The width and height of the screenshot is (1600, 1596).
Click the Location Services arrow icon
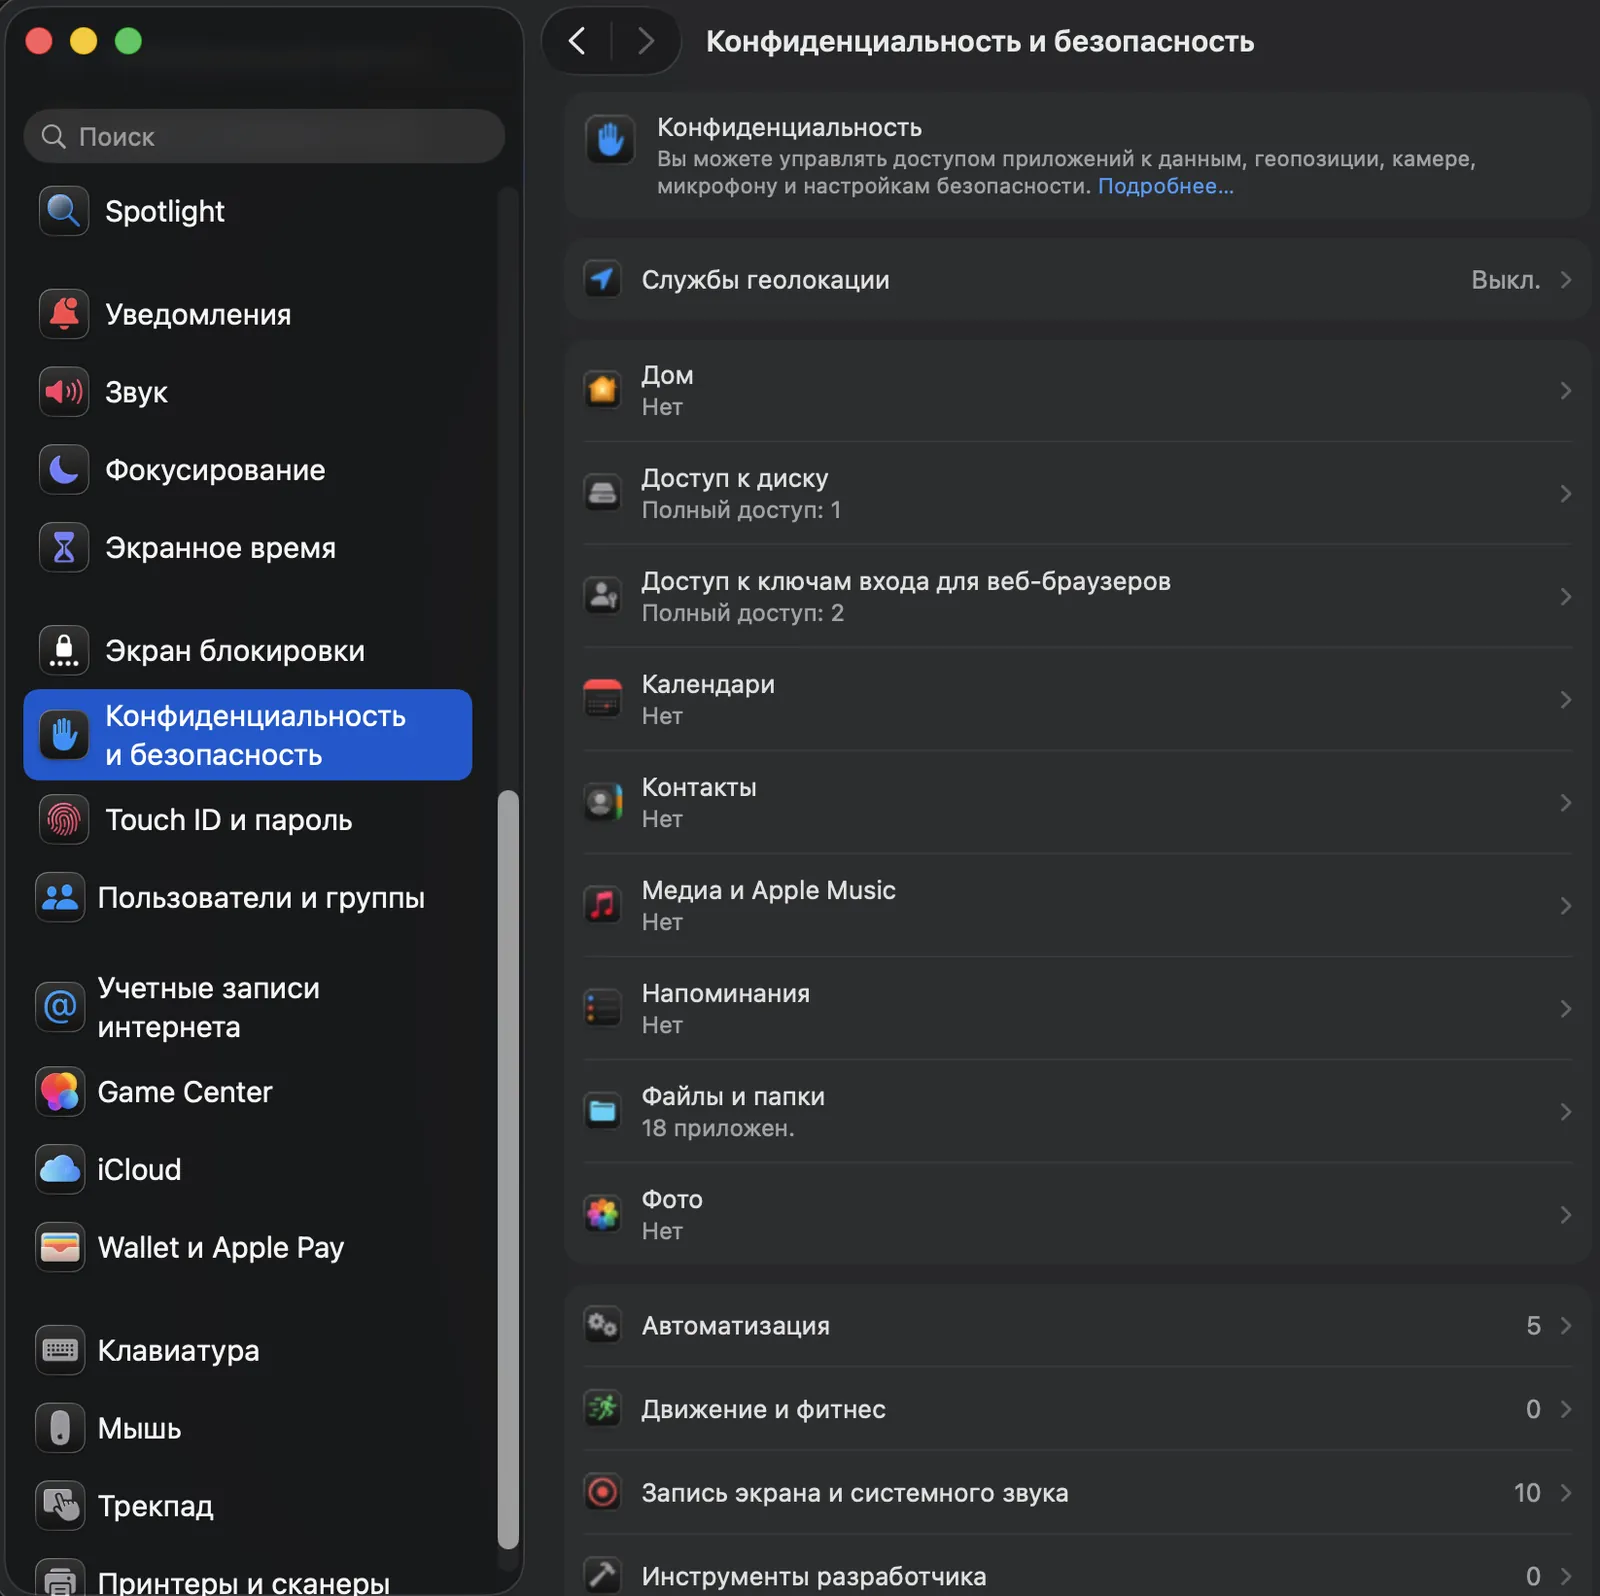[602, 280]
